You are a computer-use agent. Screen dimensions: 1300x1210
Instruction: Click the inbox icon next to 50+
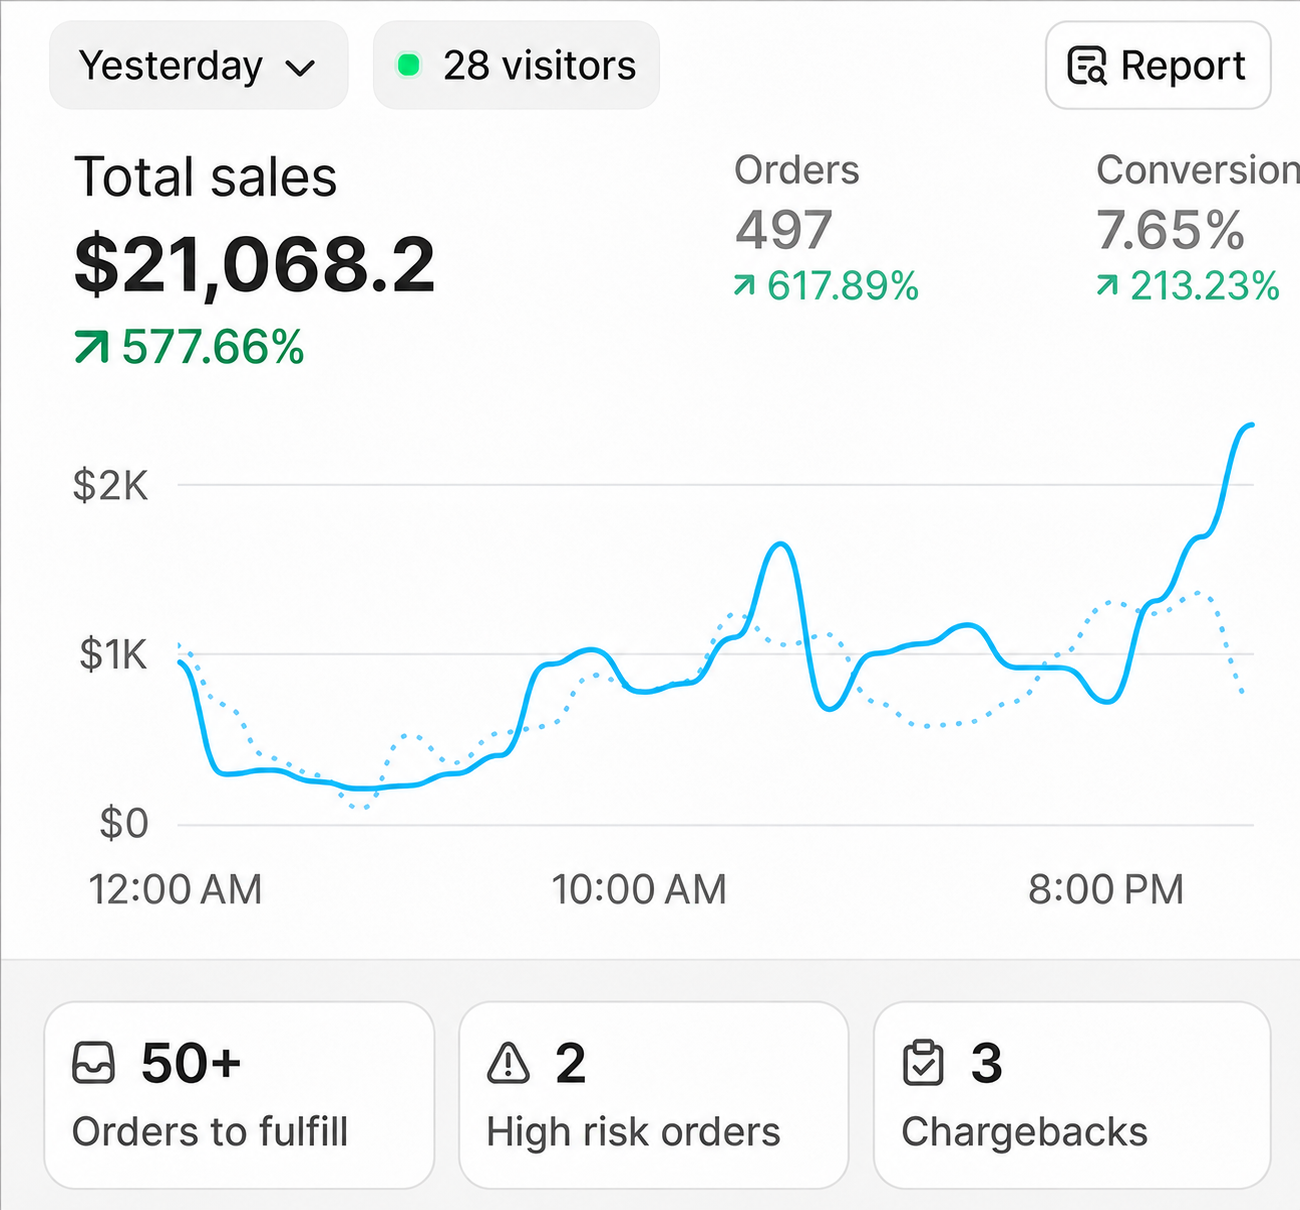click(94, 1063)
